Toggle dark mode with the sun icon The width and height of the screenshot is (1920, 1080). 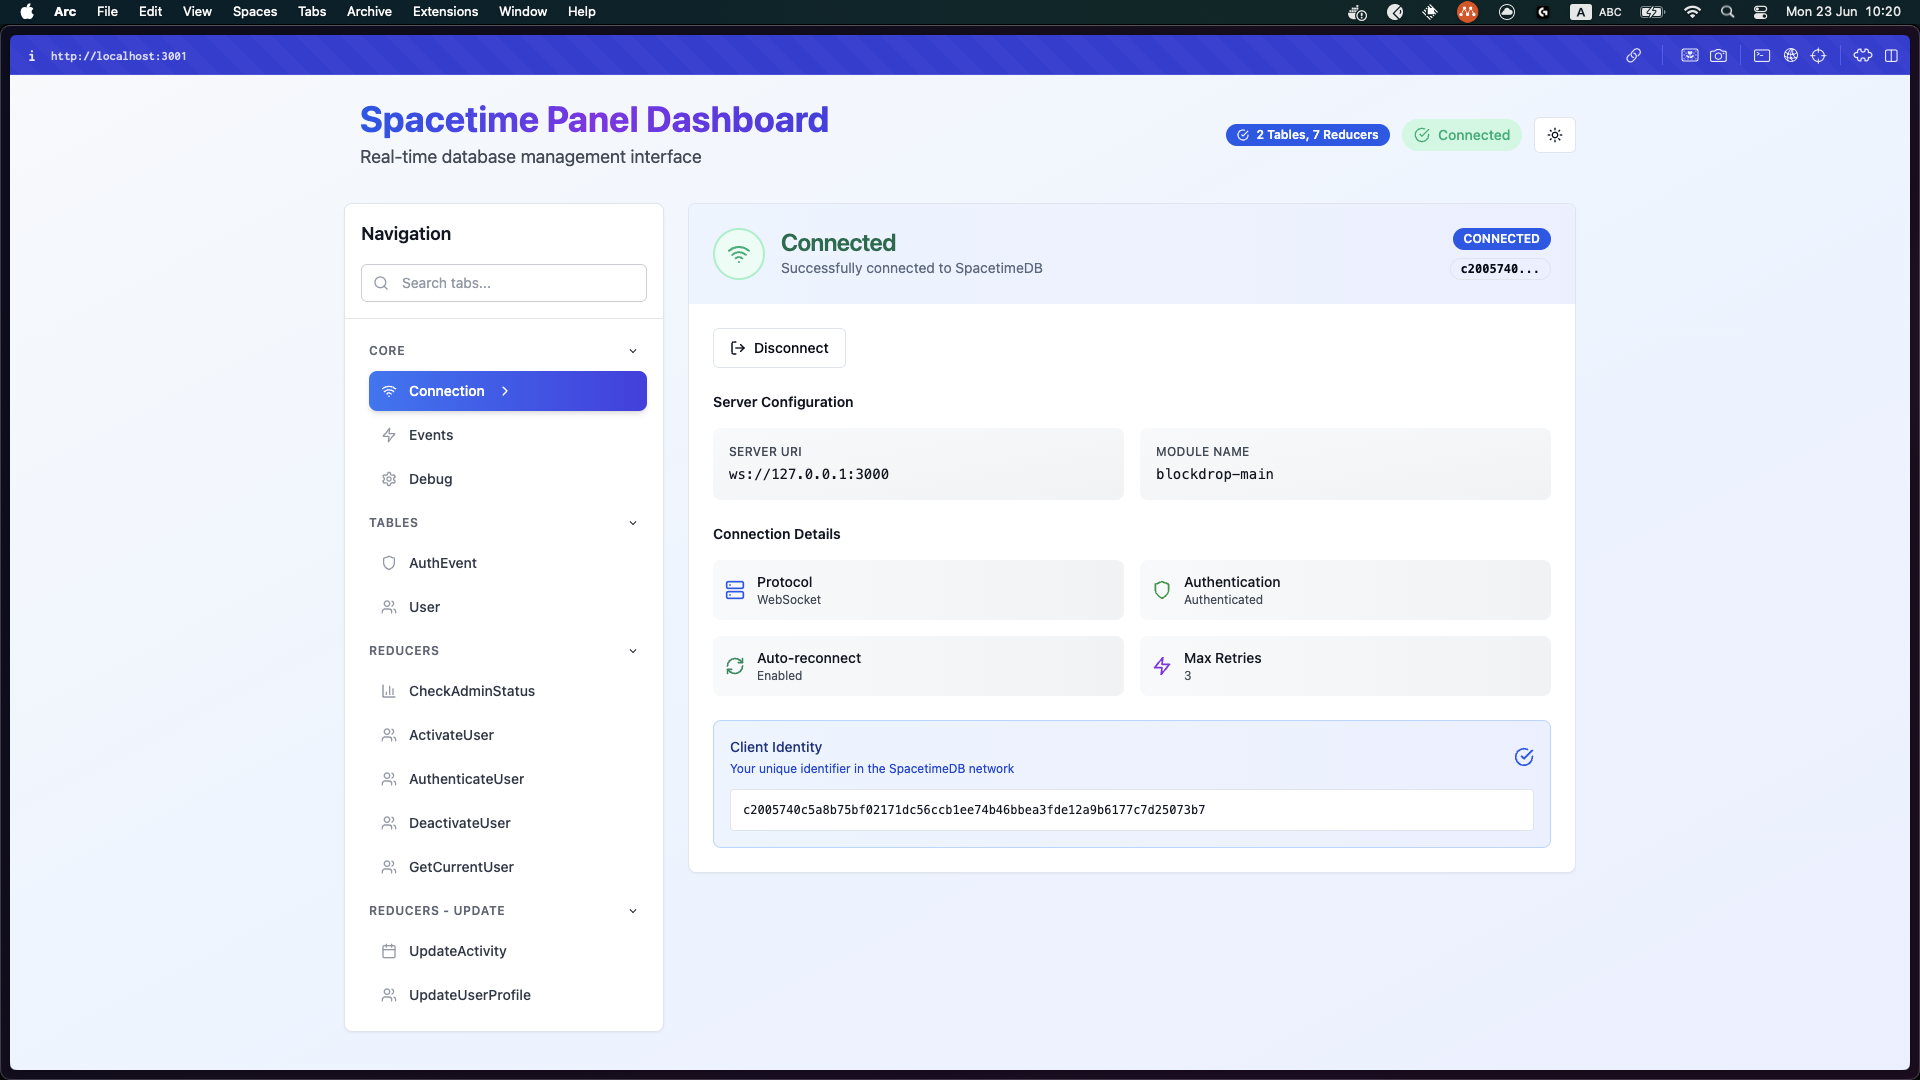tap(1554, 135)
